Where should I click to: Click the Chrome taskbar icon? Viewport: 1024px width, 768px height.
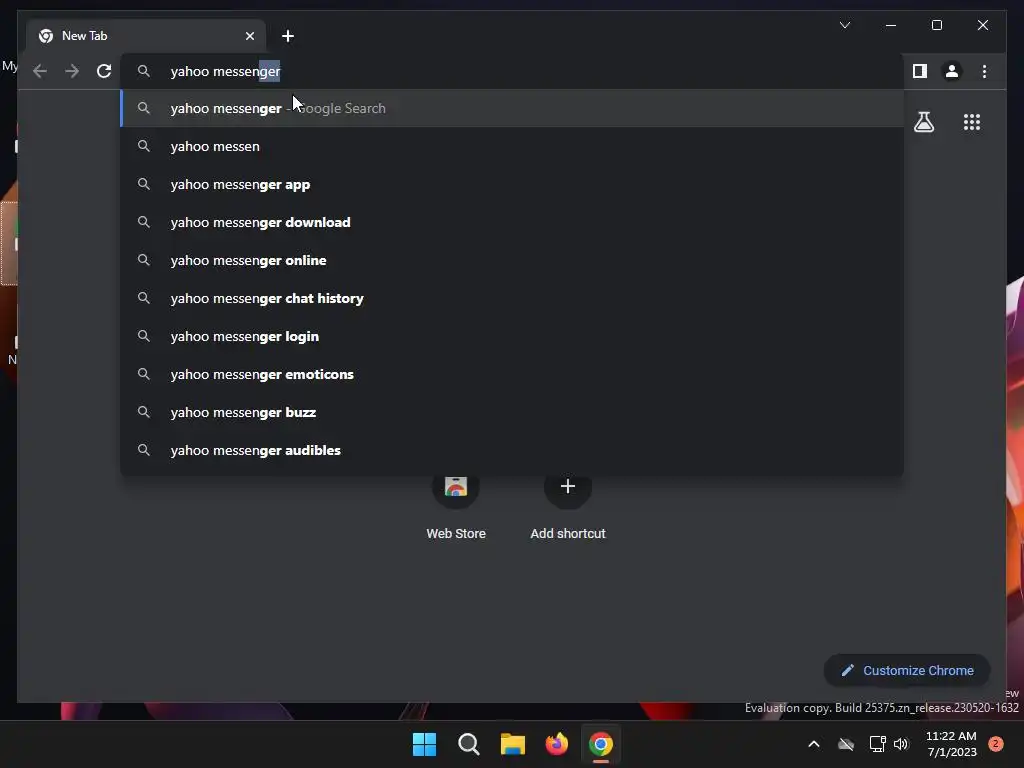click(x=601, y=744)
